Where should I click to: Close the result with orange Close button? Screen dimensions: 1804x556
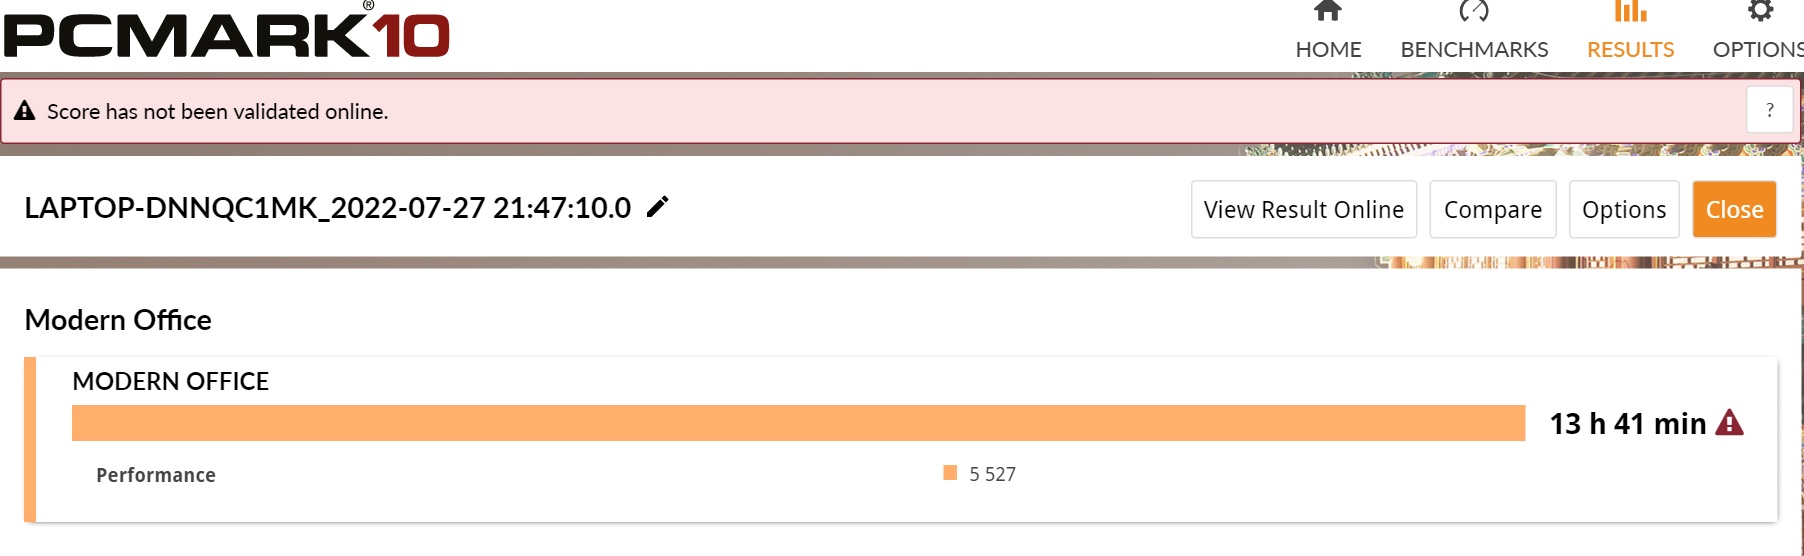coord(1734,209)
